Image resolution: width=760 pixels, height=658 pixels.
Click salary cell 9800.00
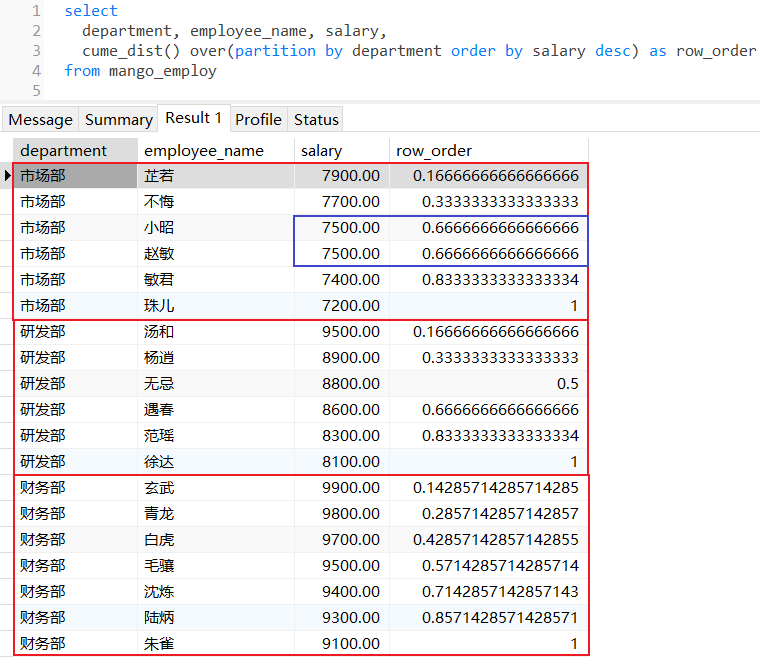point(342,514)
